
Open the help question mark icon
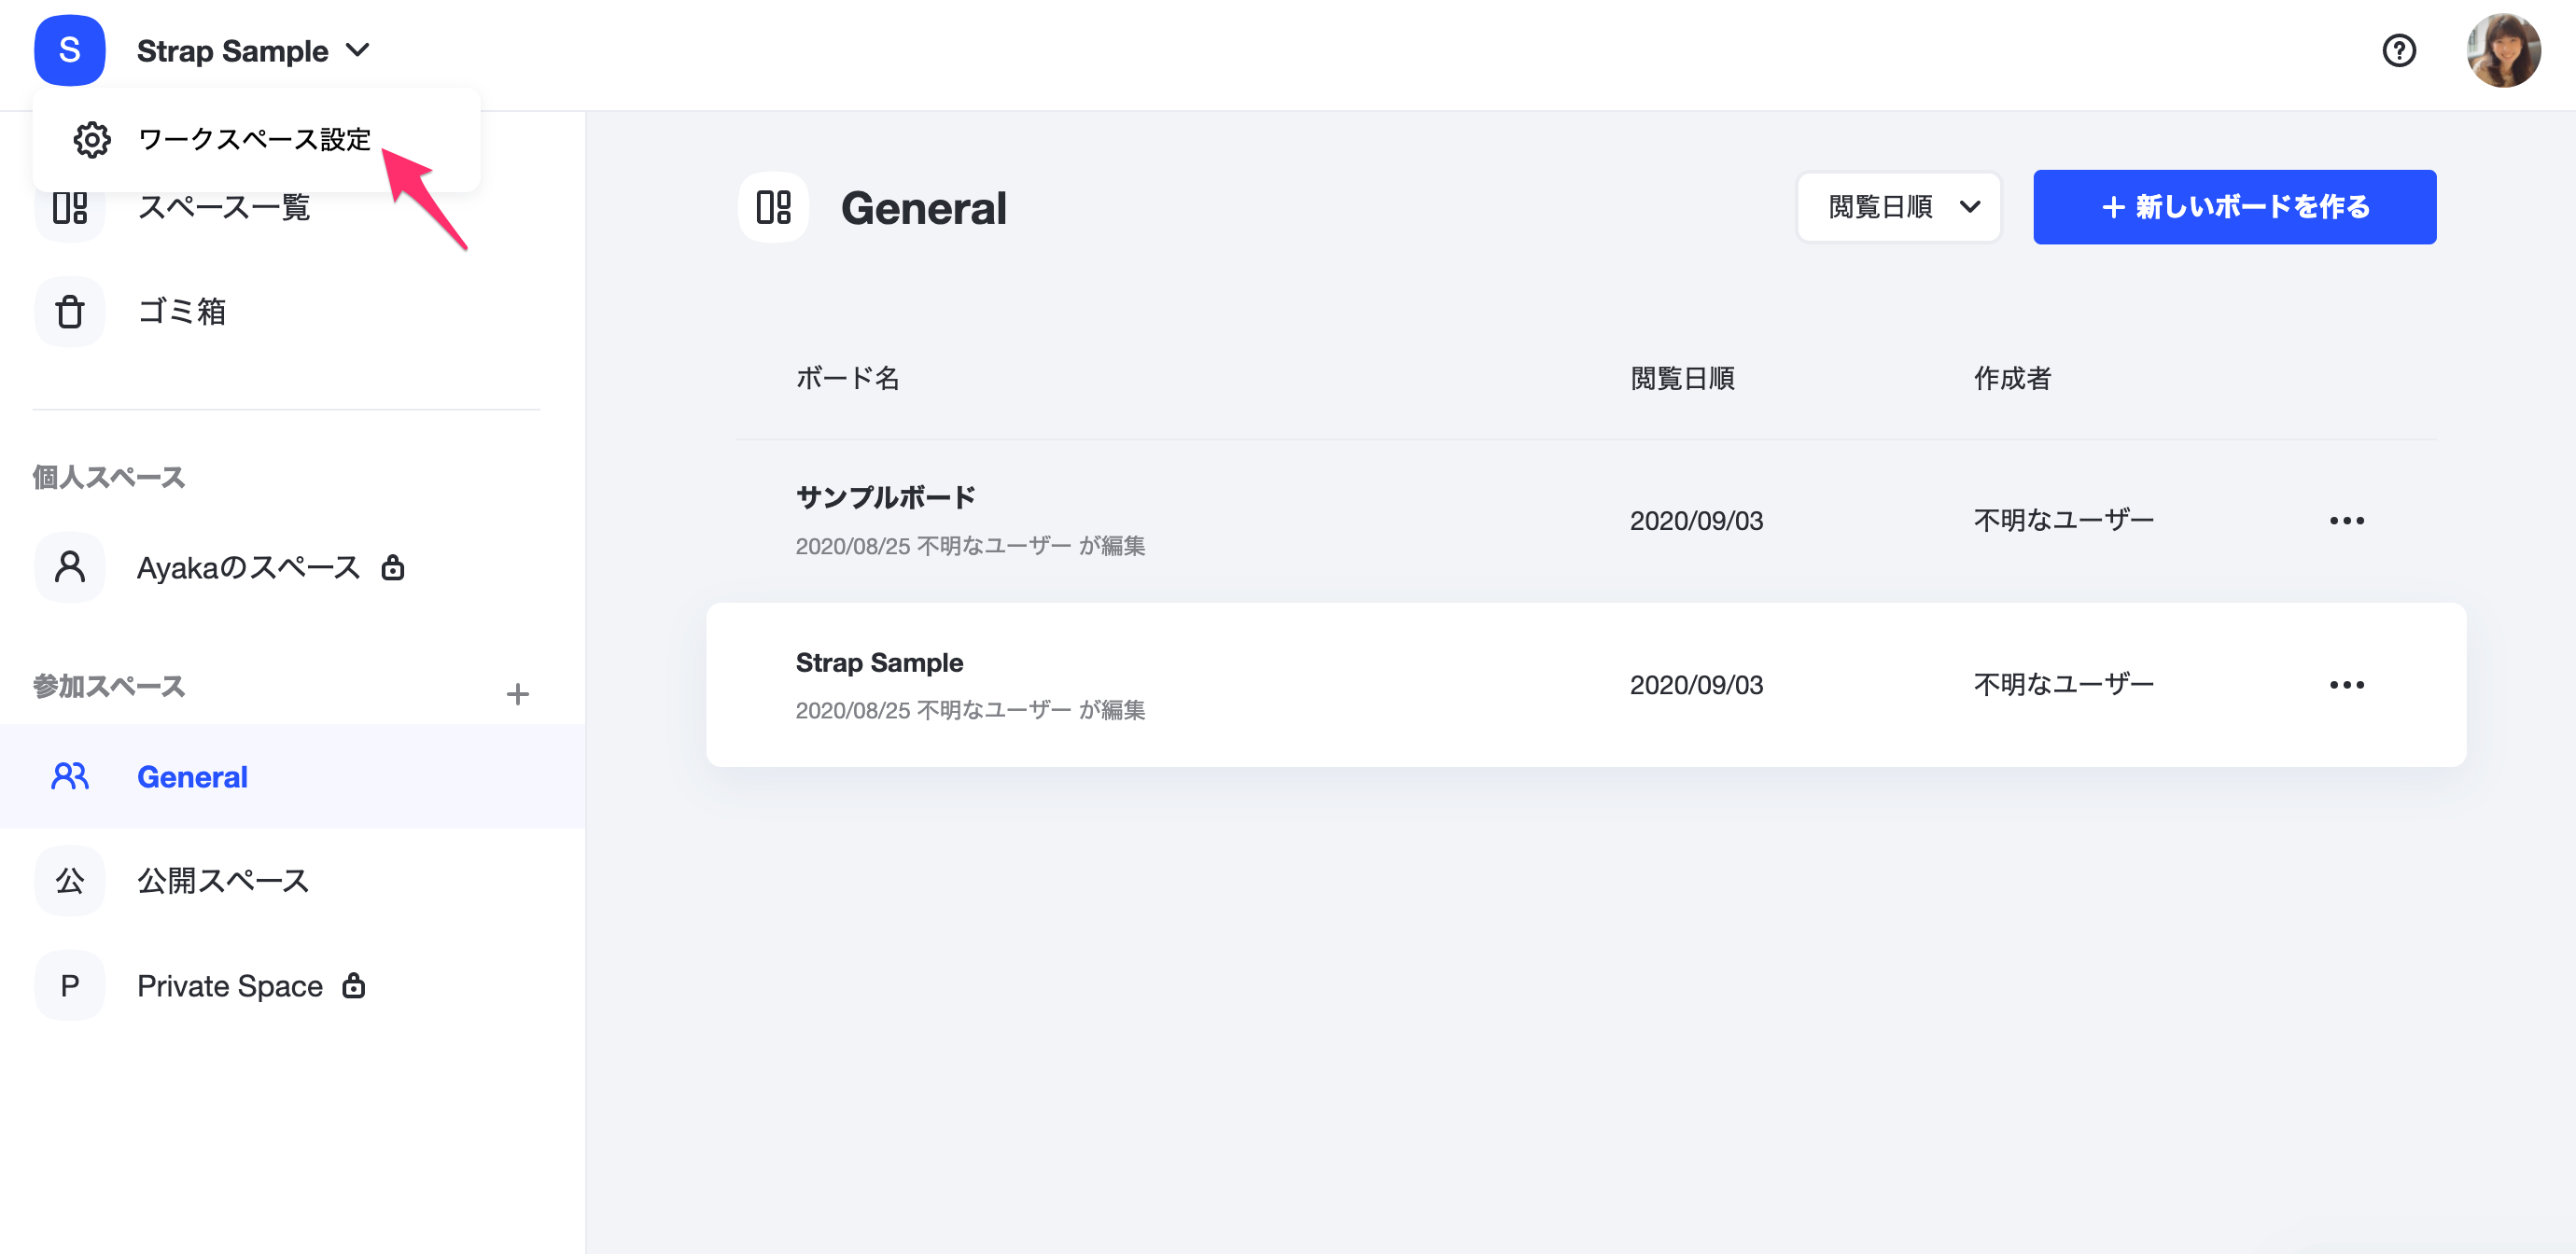2398,50
